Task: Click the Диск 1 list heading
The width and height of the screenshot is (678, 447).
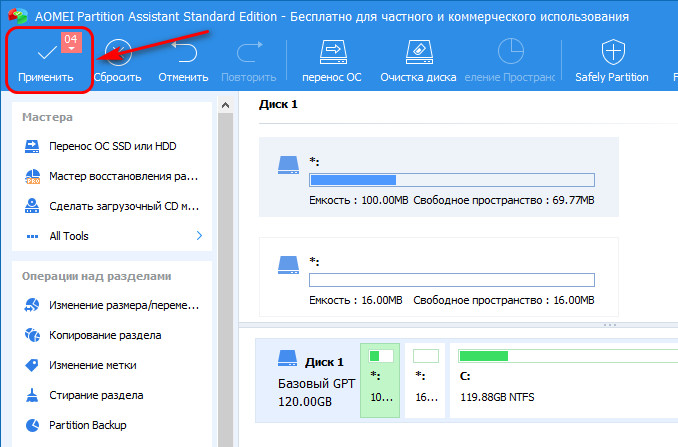Action: [278, 104]
